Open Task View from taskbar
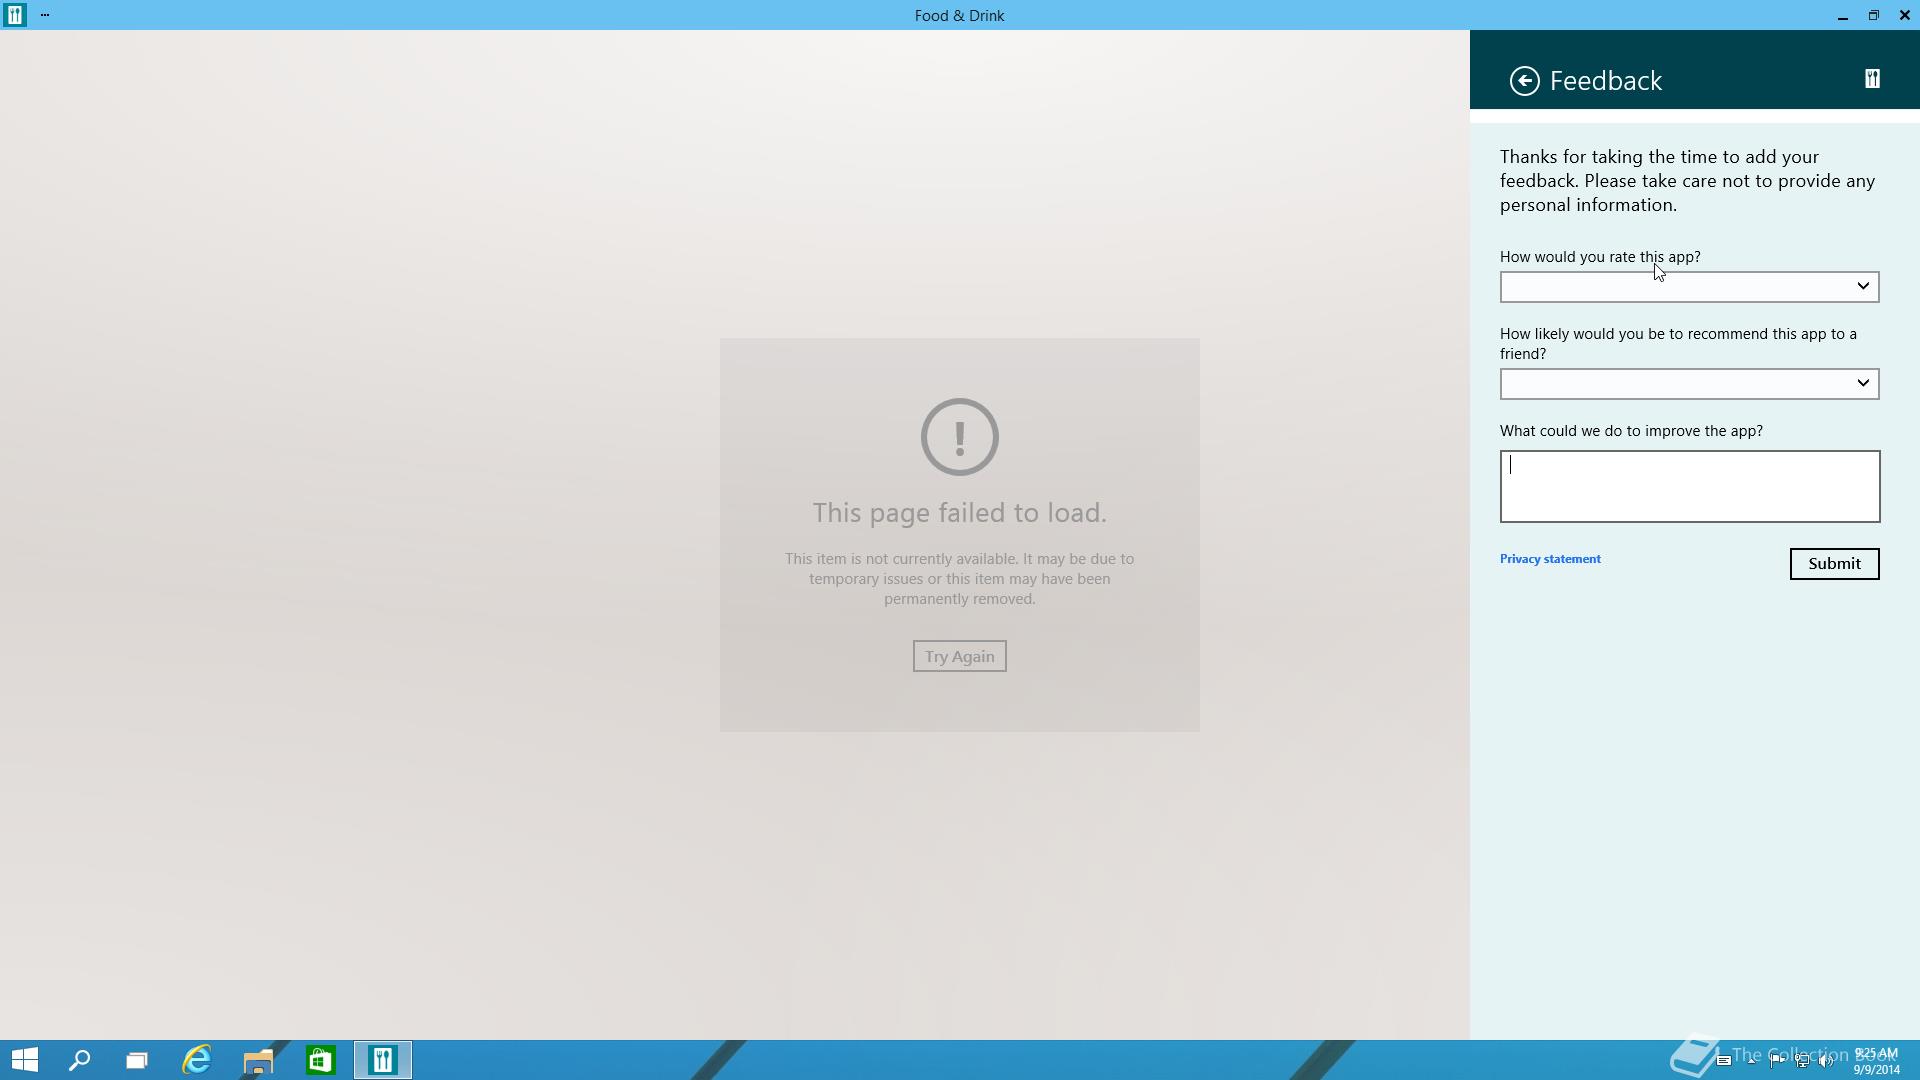 (137, 1060)
